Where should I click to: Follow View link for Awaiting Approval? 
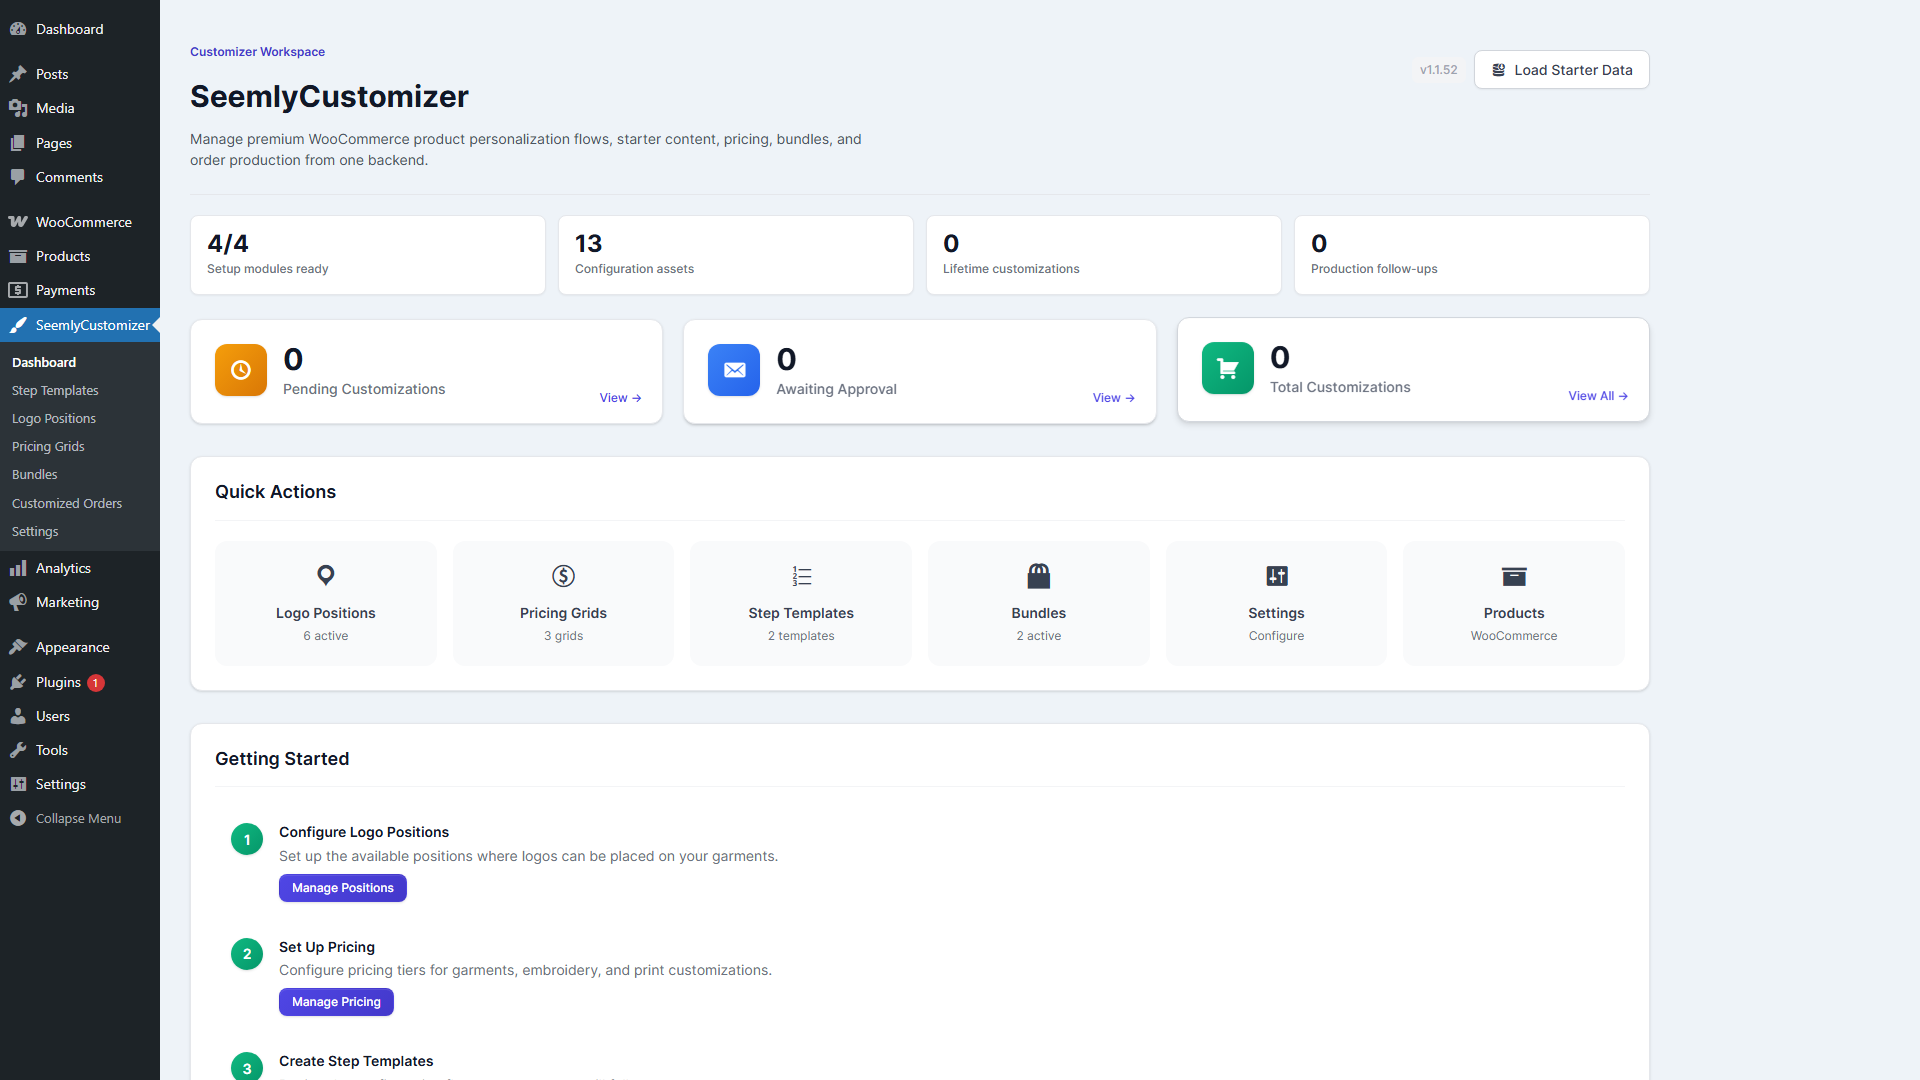(x=1113, y=398)
